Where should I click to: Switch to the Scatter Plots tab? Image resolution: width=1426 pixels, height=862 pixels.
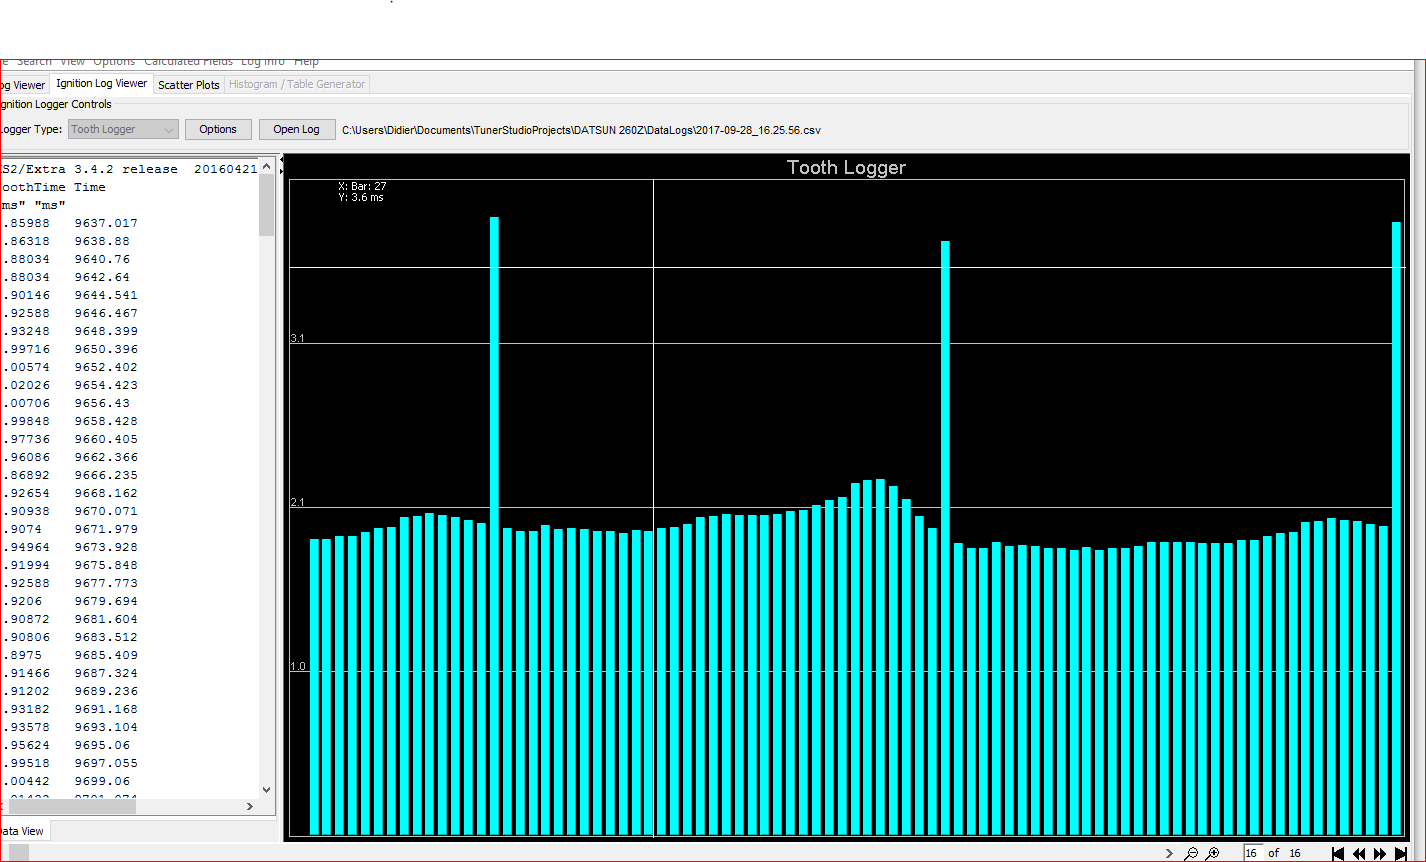coord(189,85)
